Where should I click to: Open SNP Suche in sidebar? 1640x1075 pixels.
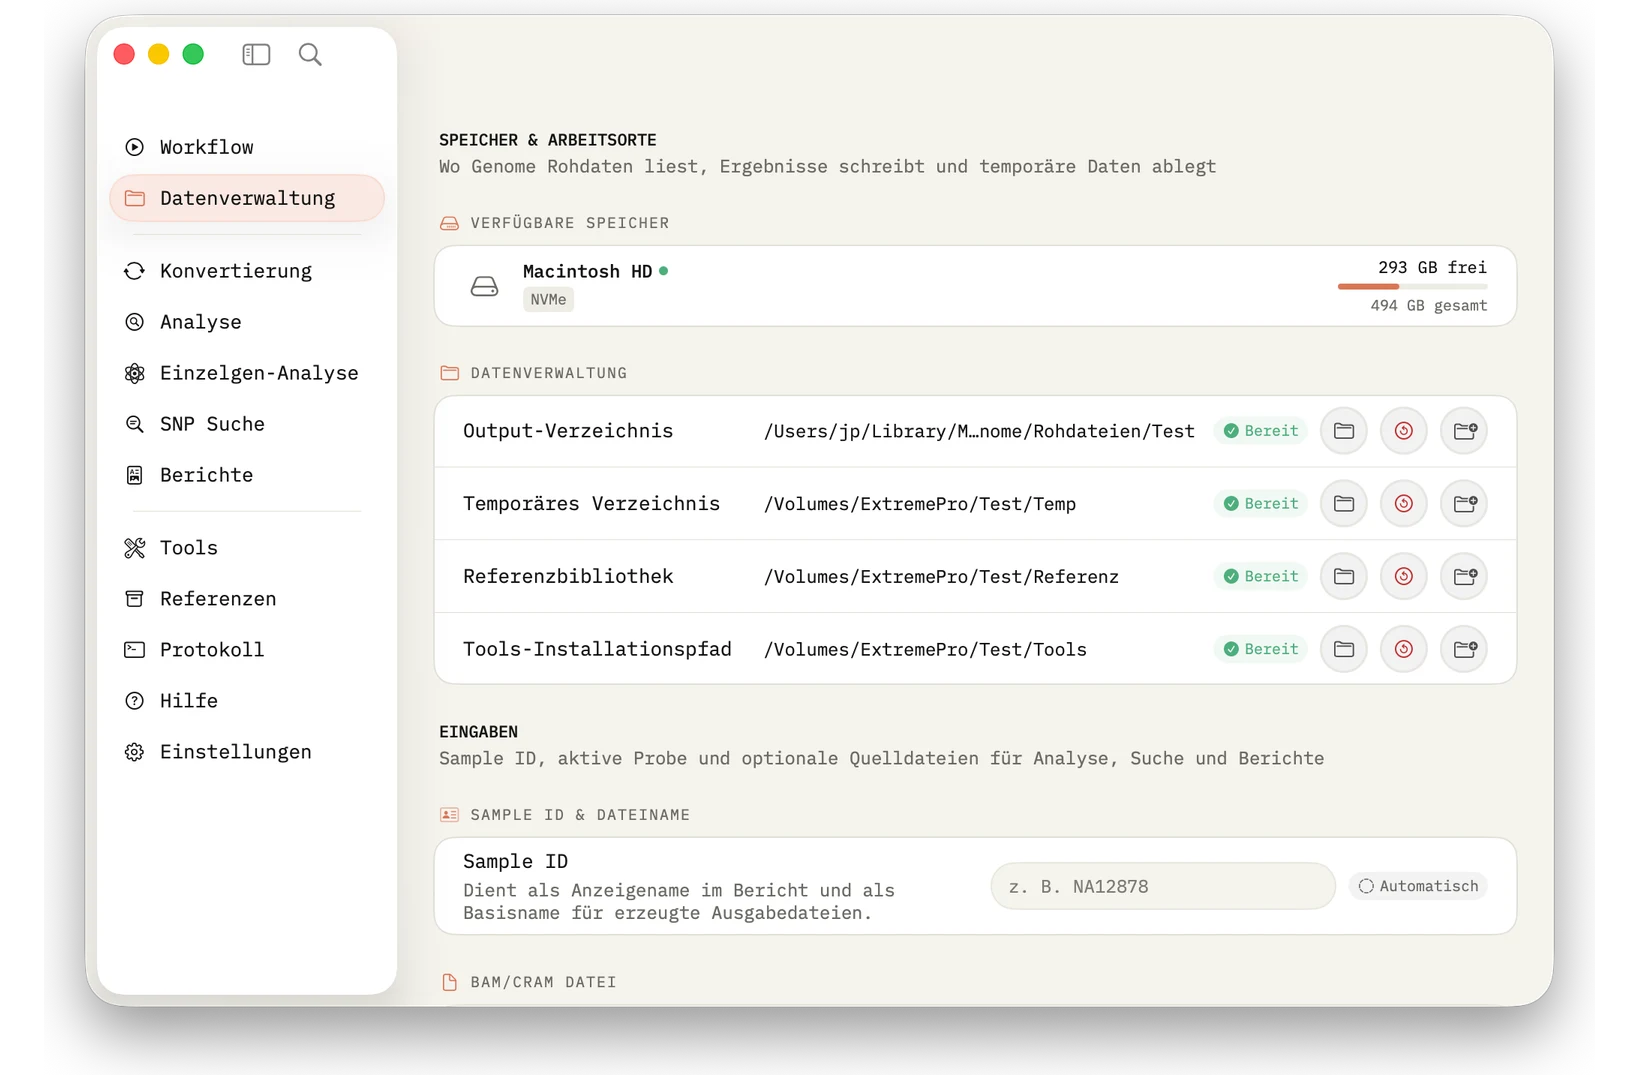pyautogui.click(x=246, y=424)
